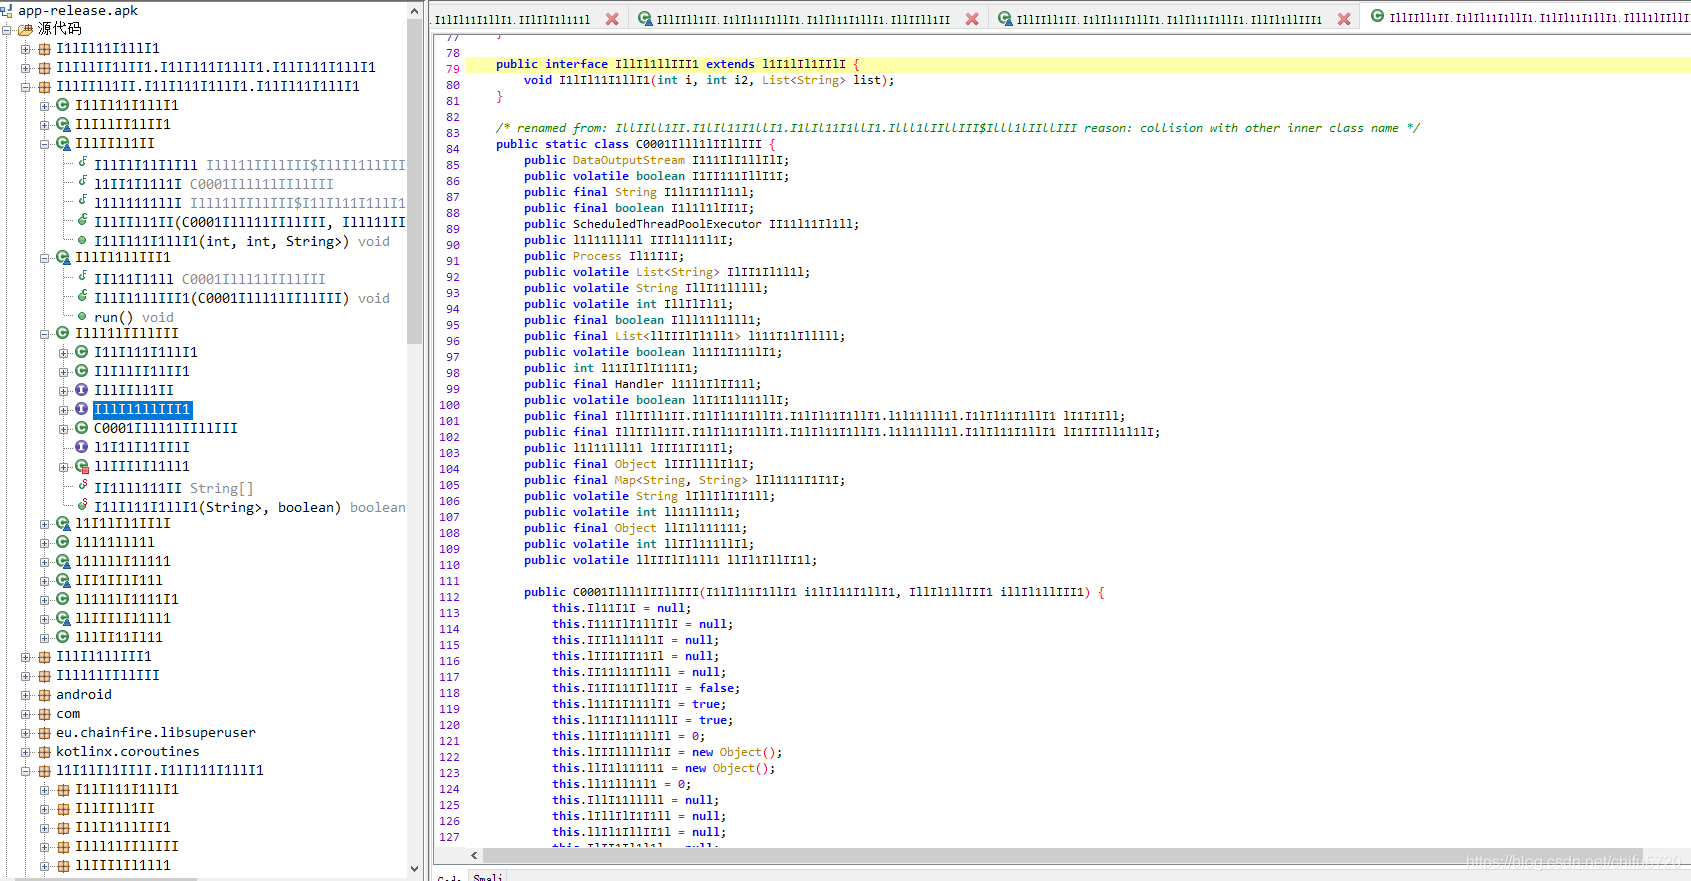The width and height of the screenshot is (1691, 881).
Task: Click ScheduledThreadPoolExecutor type in code
Action: point(667,224)
